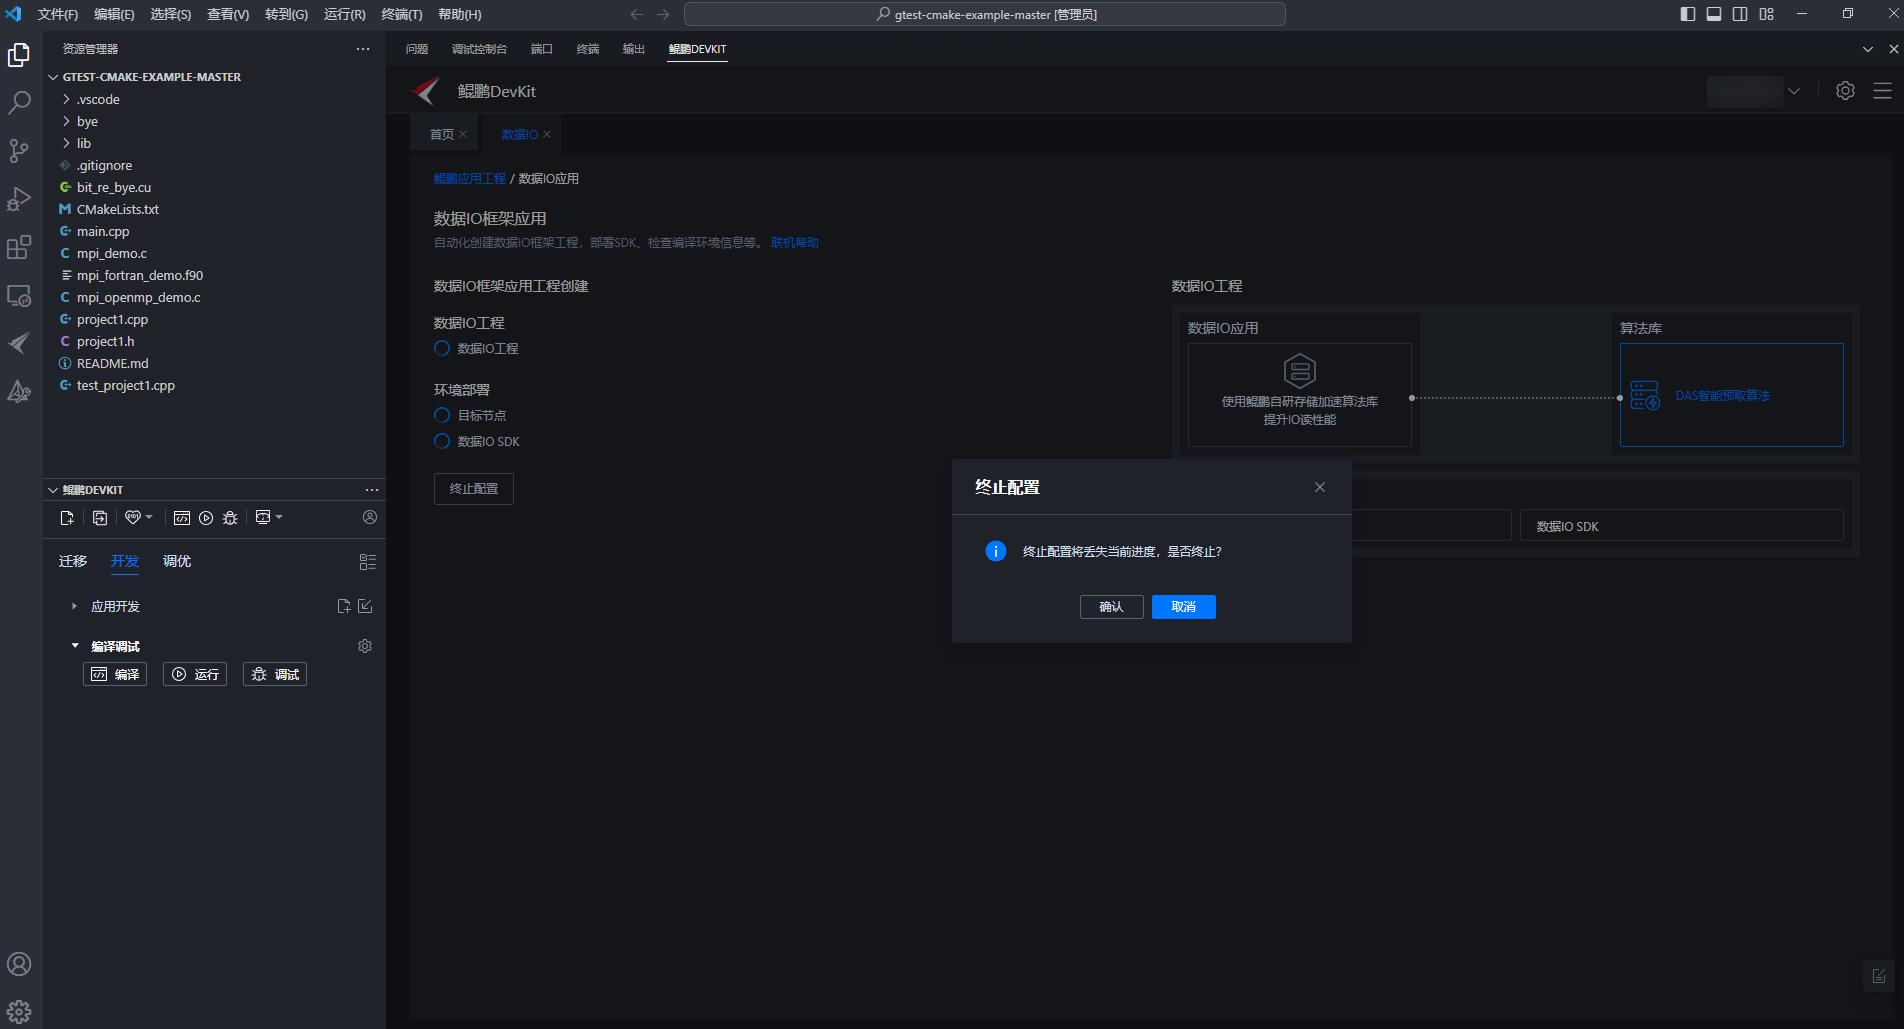Open settings gear in 鲲鹏DevKit header
The image size is (1904, 1029).
coord(1846,91)
